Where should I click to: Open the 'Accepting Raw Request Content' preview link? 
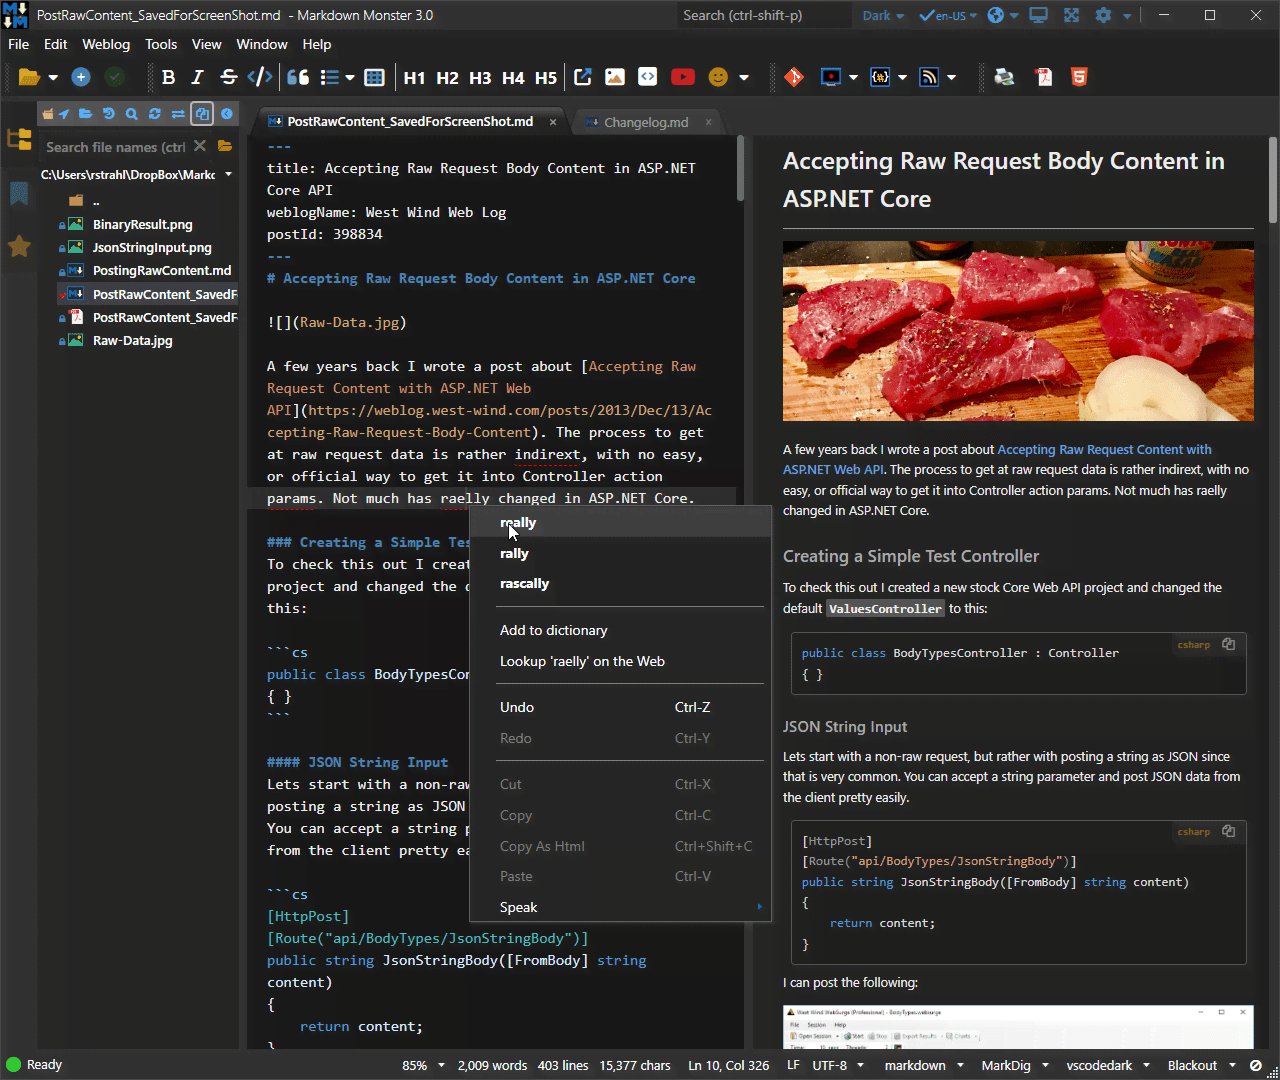[x=1104, y=450]
